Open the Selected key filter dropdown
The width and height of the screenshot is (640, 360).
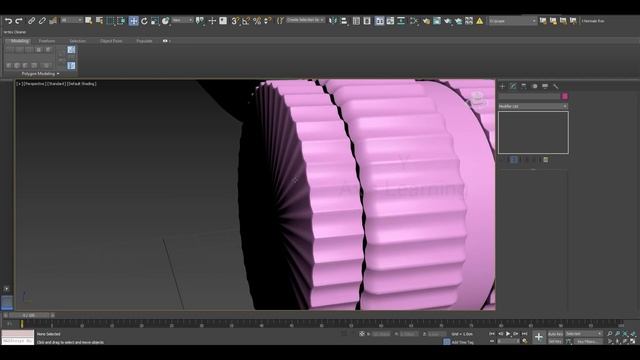pos(584,334)
